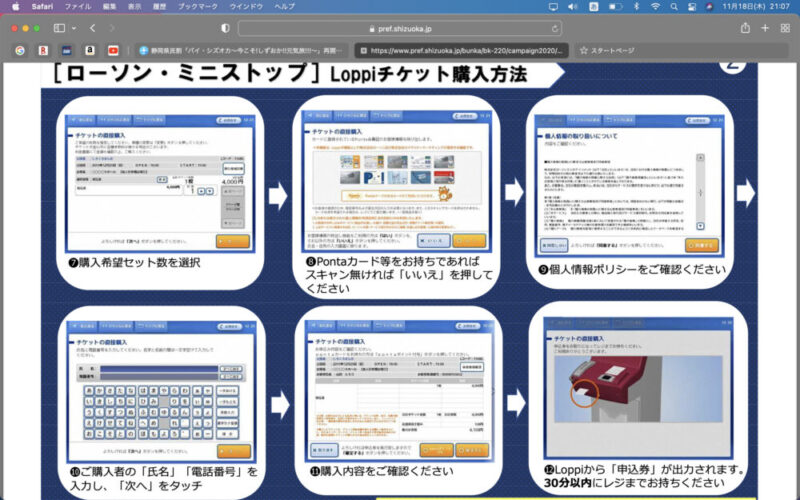Open the ブックマーク menu
This screenshot has width=800, height=500.
coord(197,7)
